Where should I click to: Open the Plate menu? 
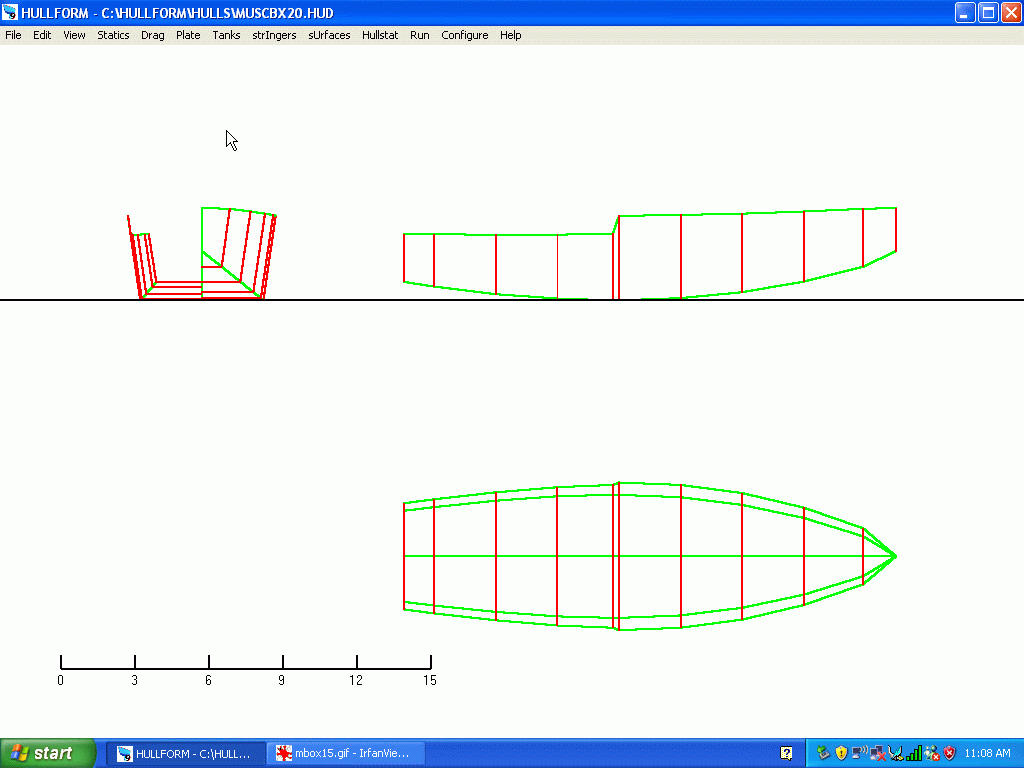(x=188, y=35)
